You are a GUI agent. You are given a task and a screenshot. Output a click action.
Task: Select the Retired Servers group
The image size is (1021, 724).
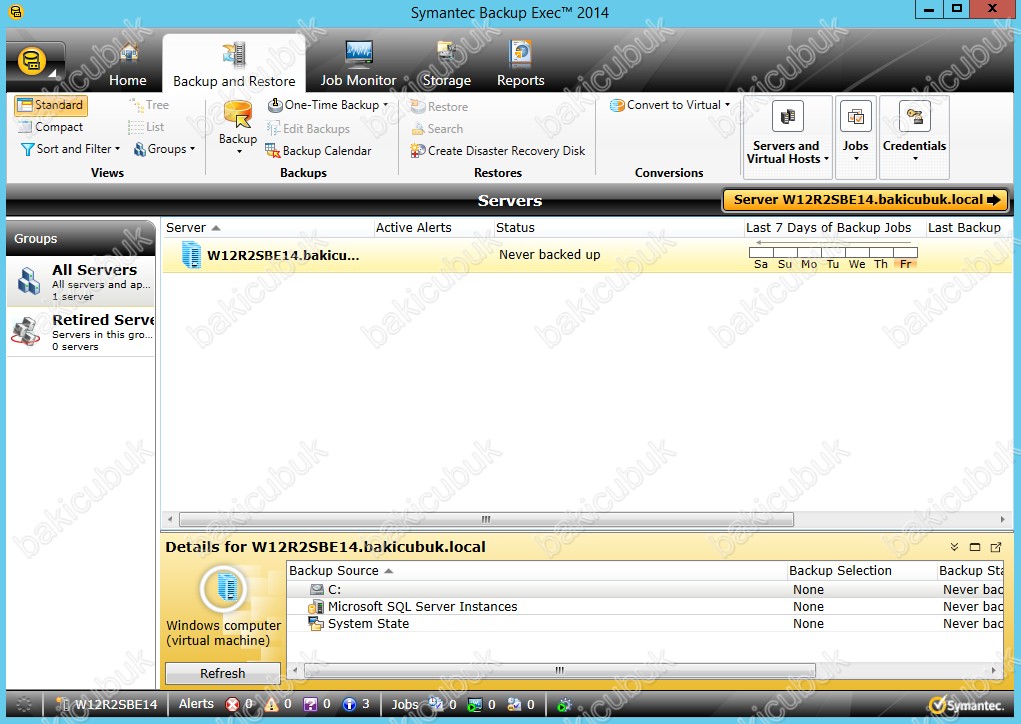coord(81,332)
